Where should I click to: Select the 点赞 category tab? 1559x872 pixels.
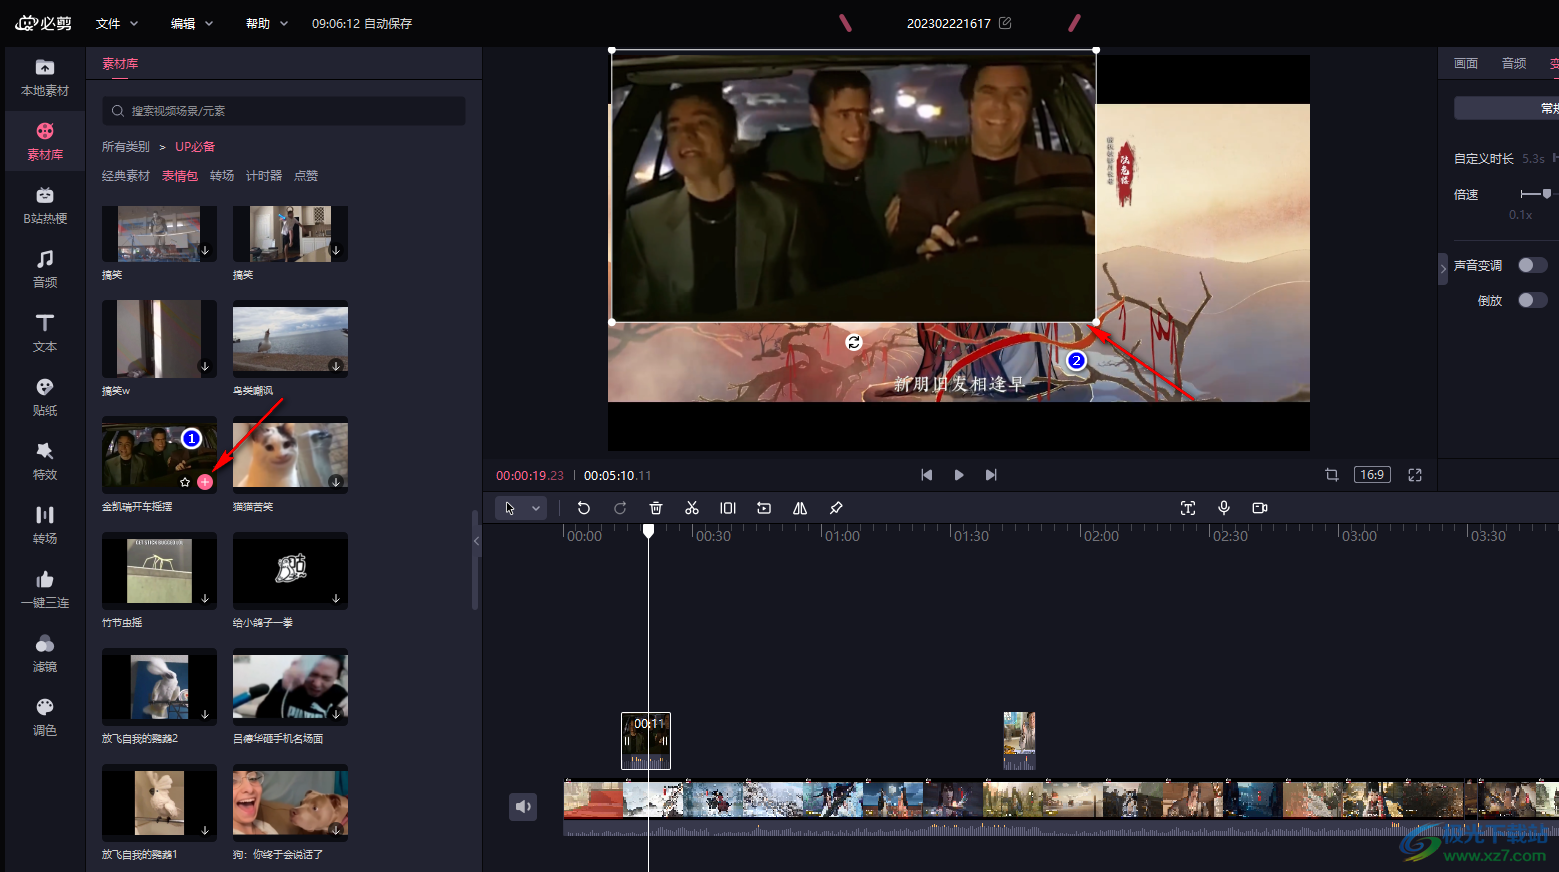306,176
